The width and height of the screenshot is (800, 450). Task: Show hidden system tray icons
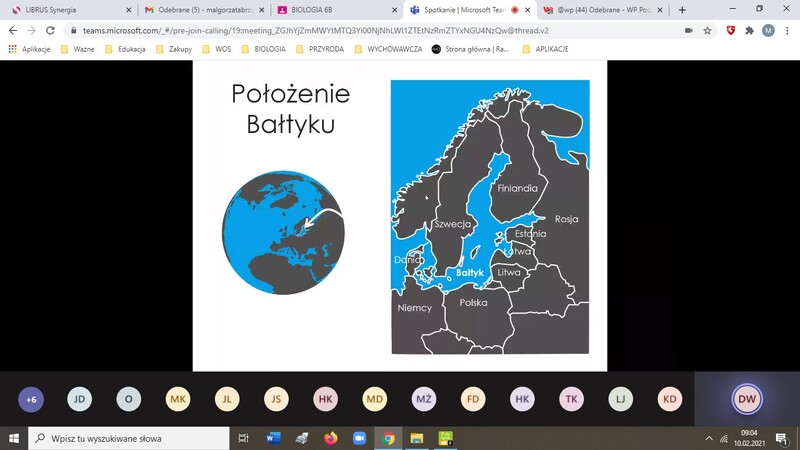click(709, 438)
